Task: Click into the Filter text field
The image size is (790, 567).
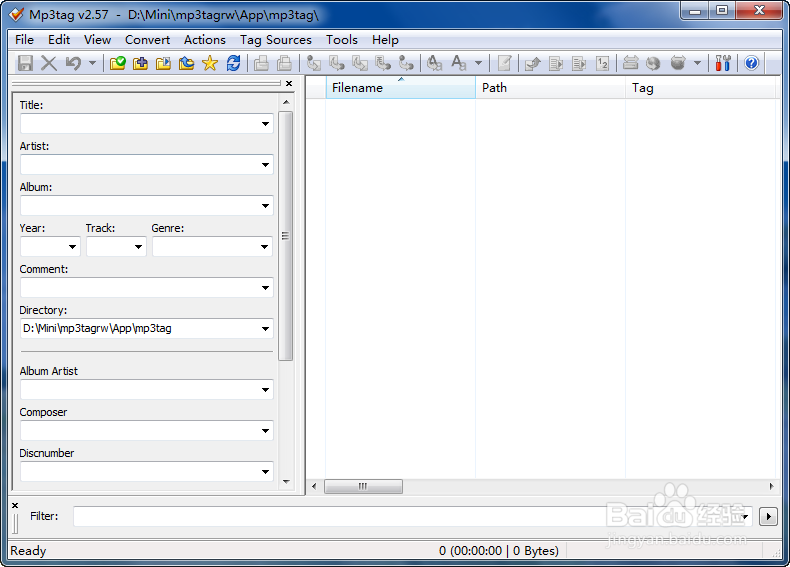Action: point(412,516)
